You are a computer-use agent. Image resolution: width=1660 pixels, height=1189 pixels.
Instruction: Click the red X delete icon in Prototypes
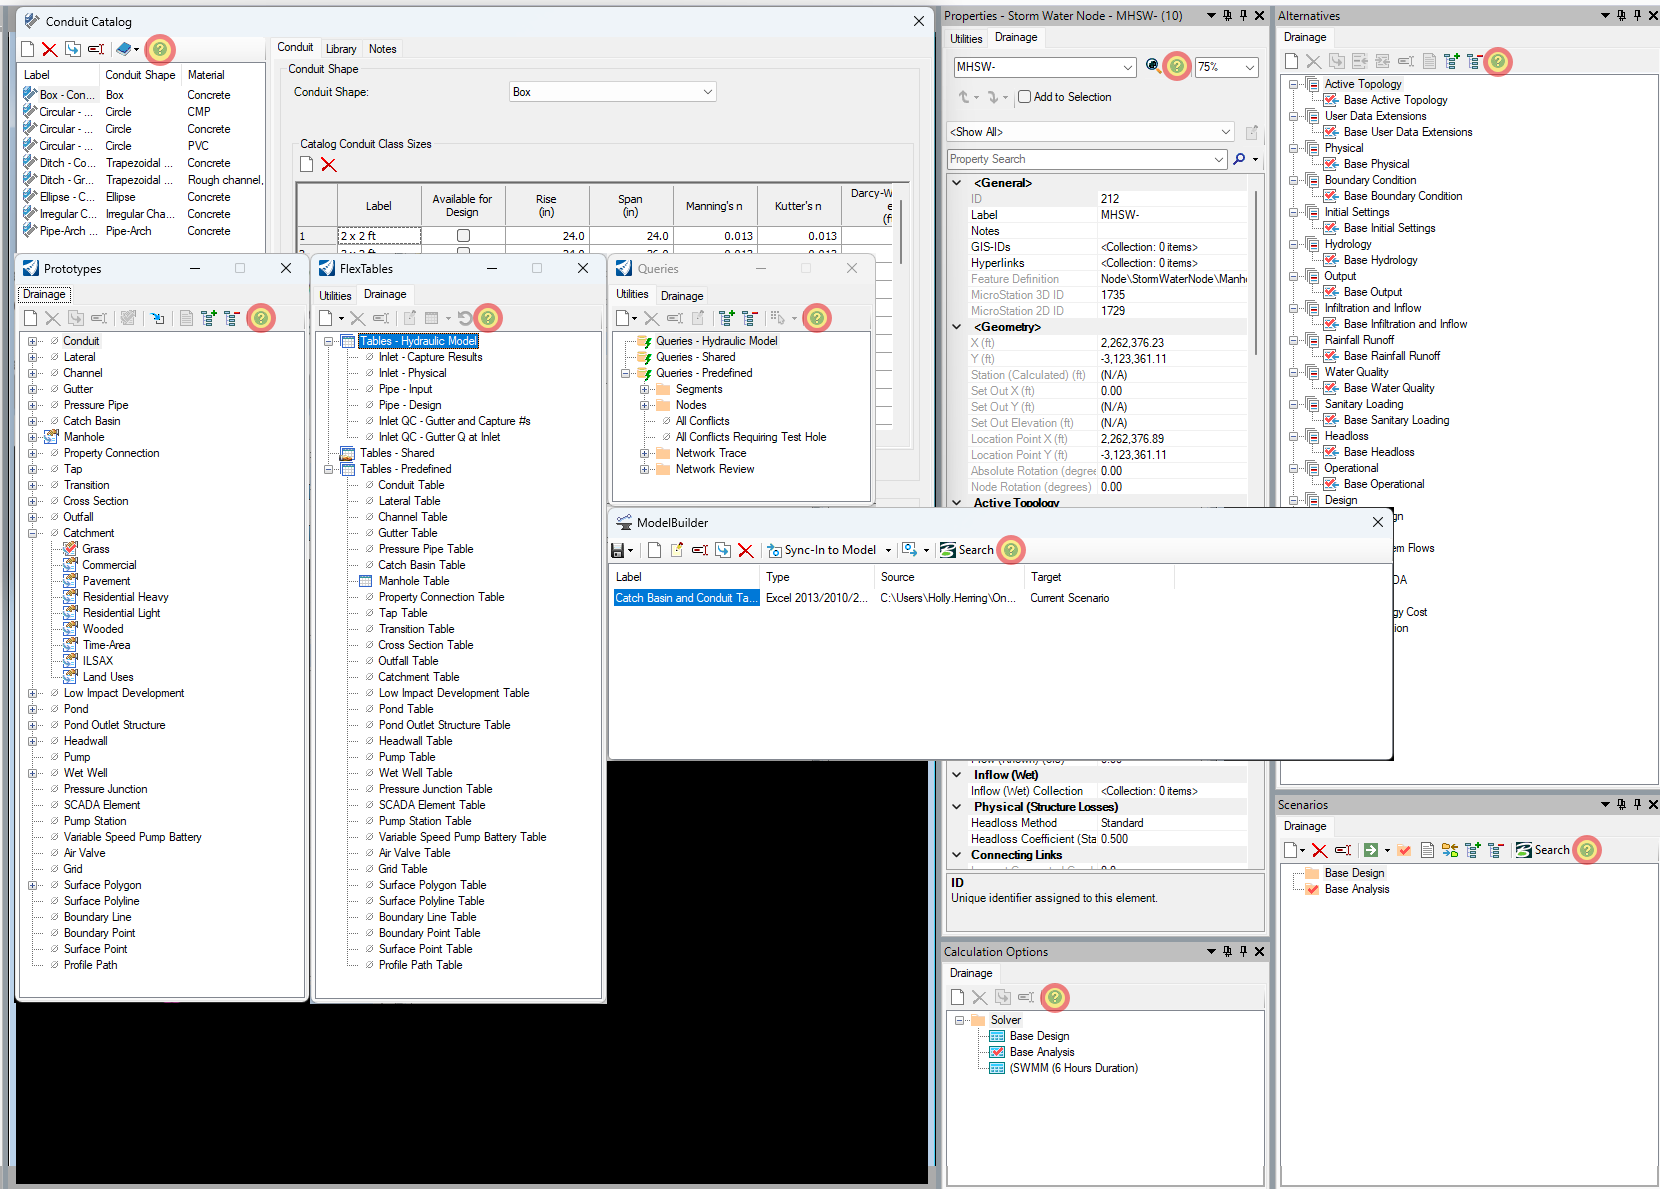[52, 318]
